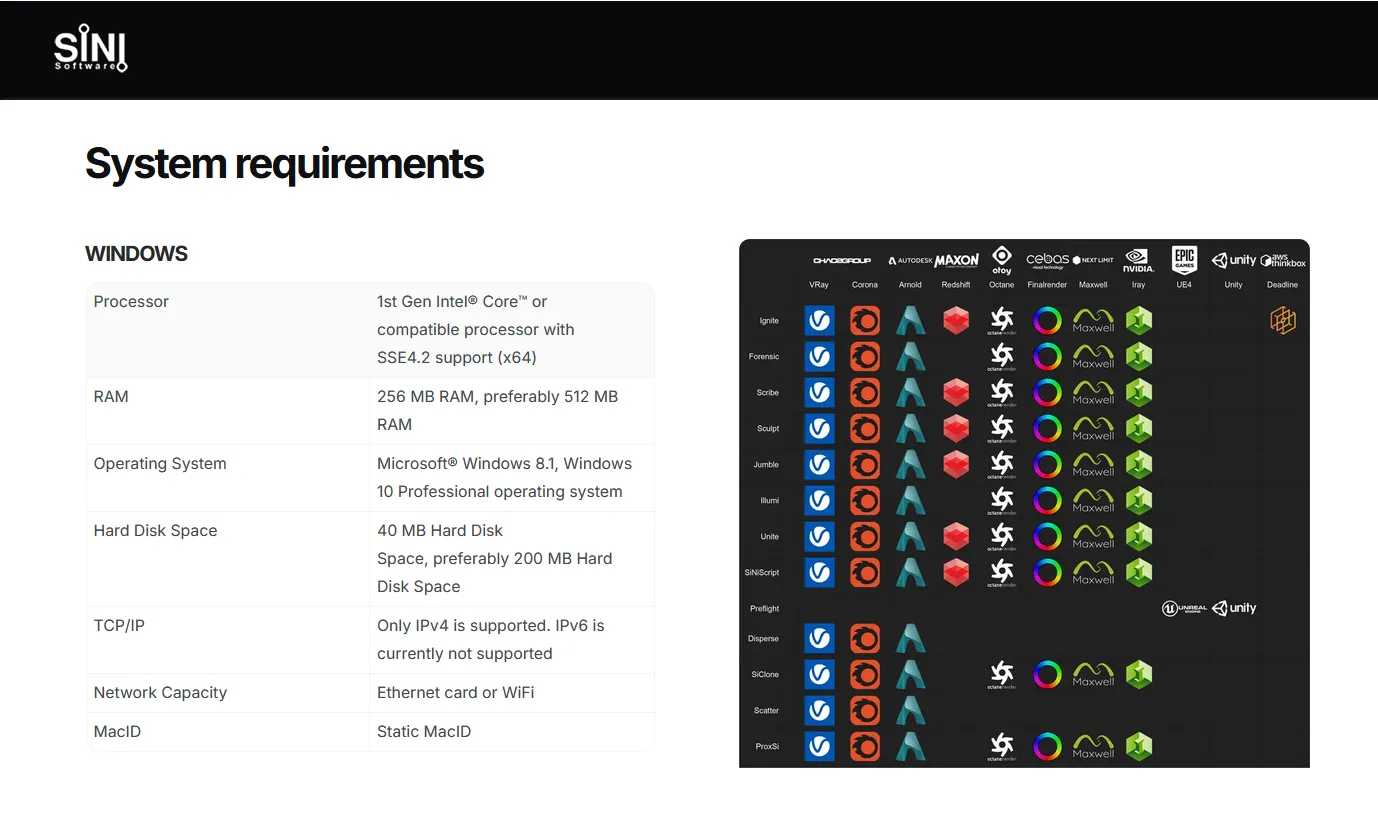Click the Epic Games logo

(x=1184, y=259)
